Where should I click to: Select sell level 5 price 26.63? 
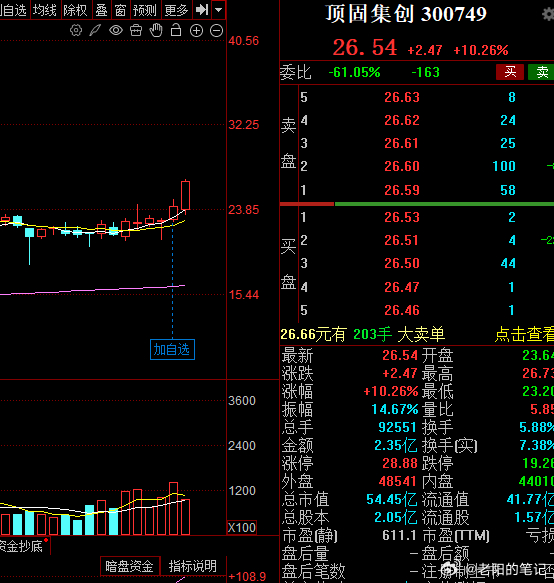point(402,97)
